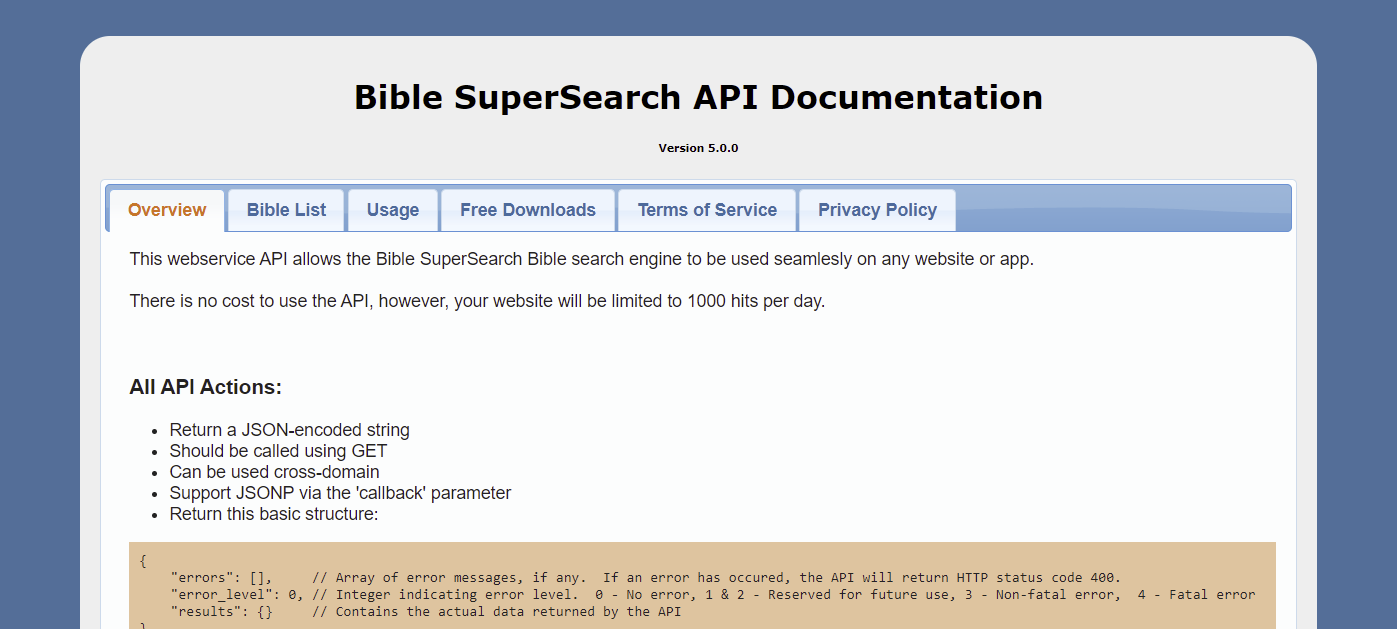Click the "results" line in the code block
The image size is (1397, 629).
pyautogui.click(x=426, y=611)
